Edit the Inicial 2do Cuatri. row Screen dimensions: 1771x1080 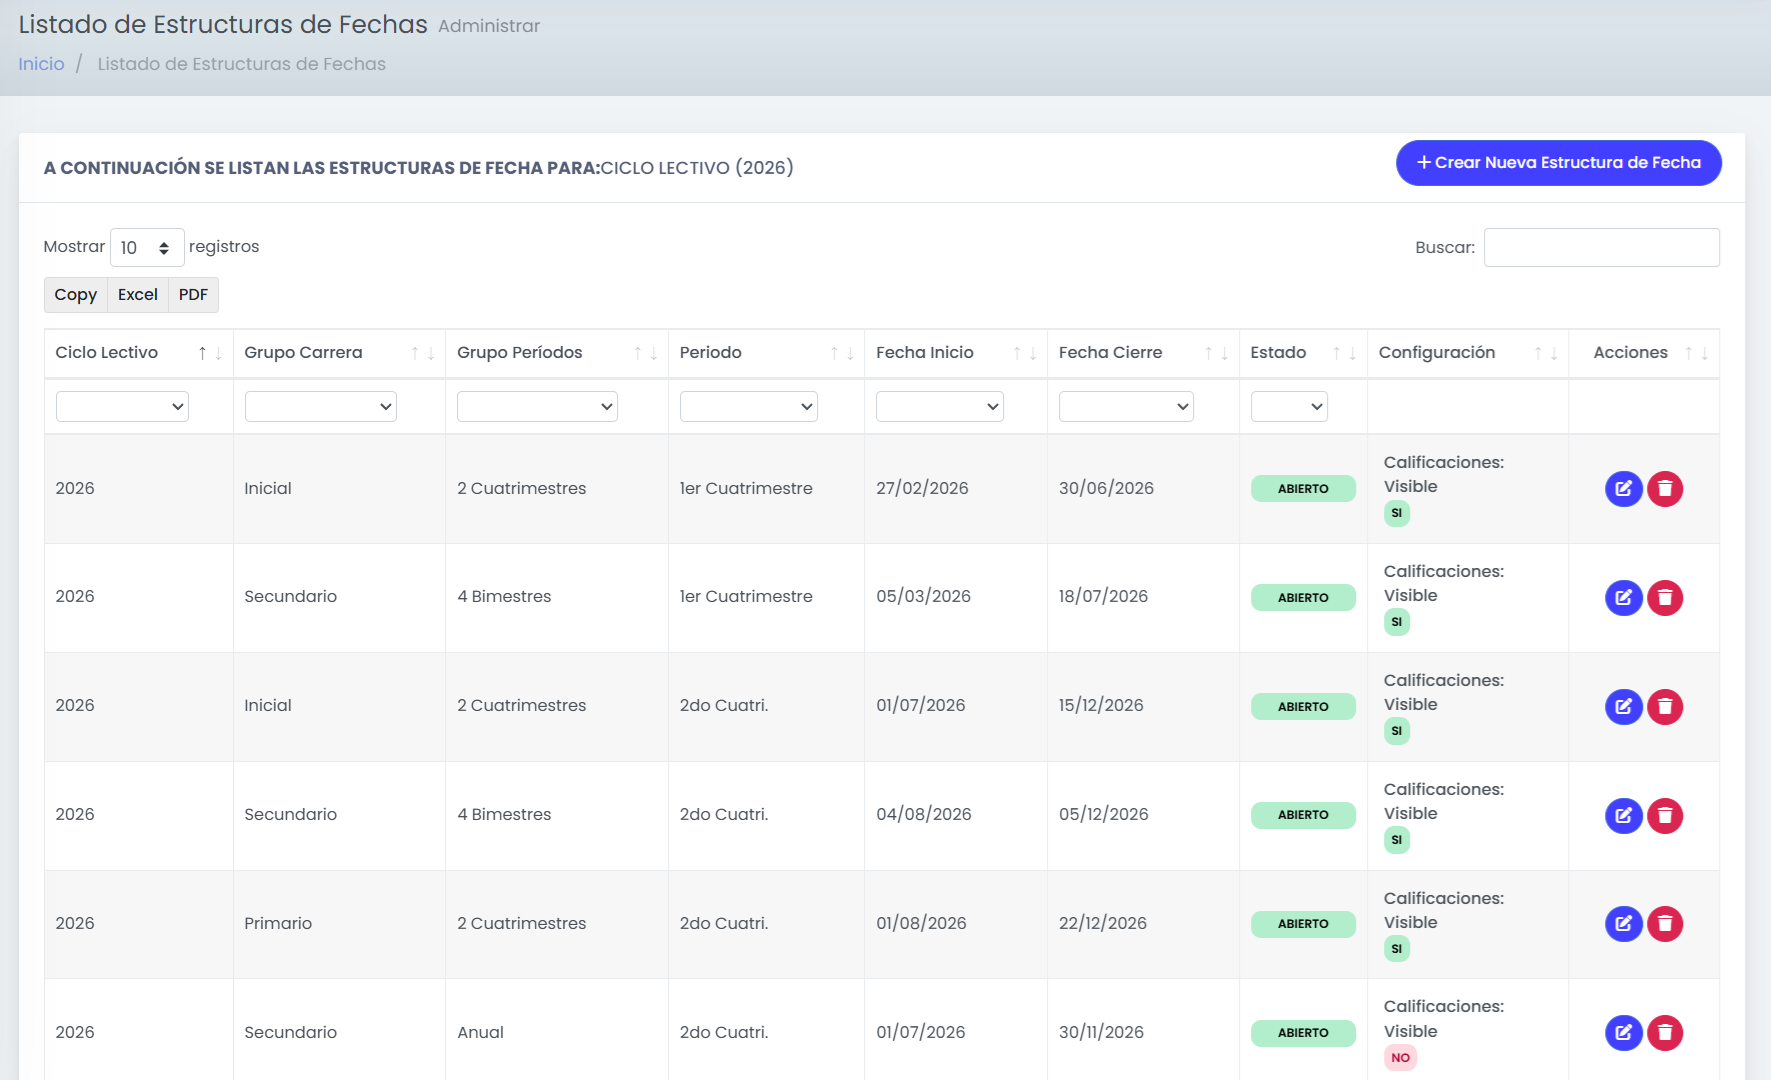1624,707
